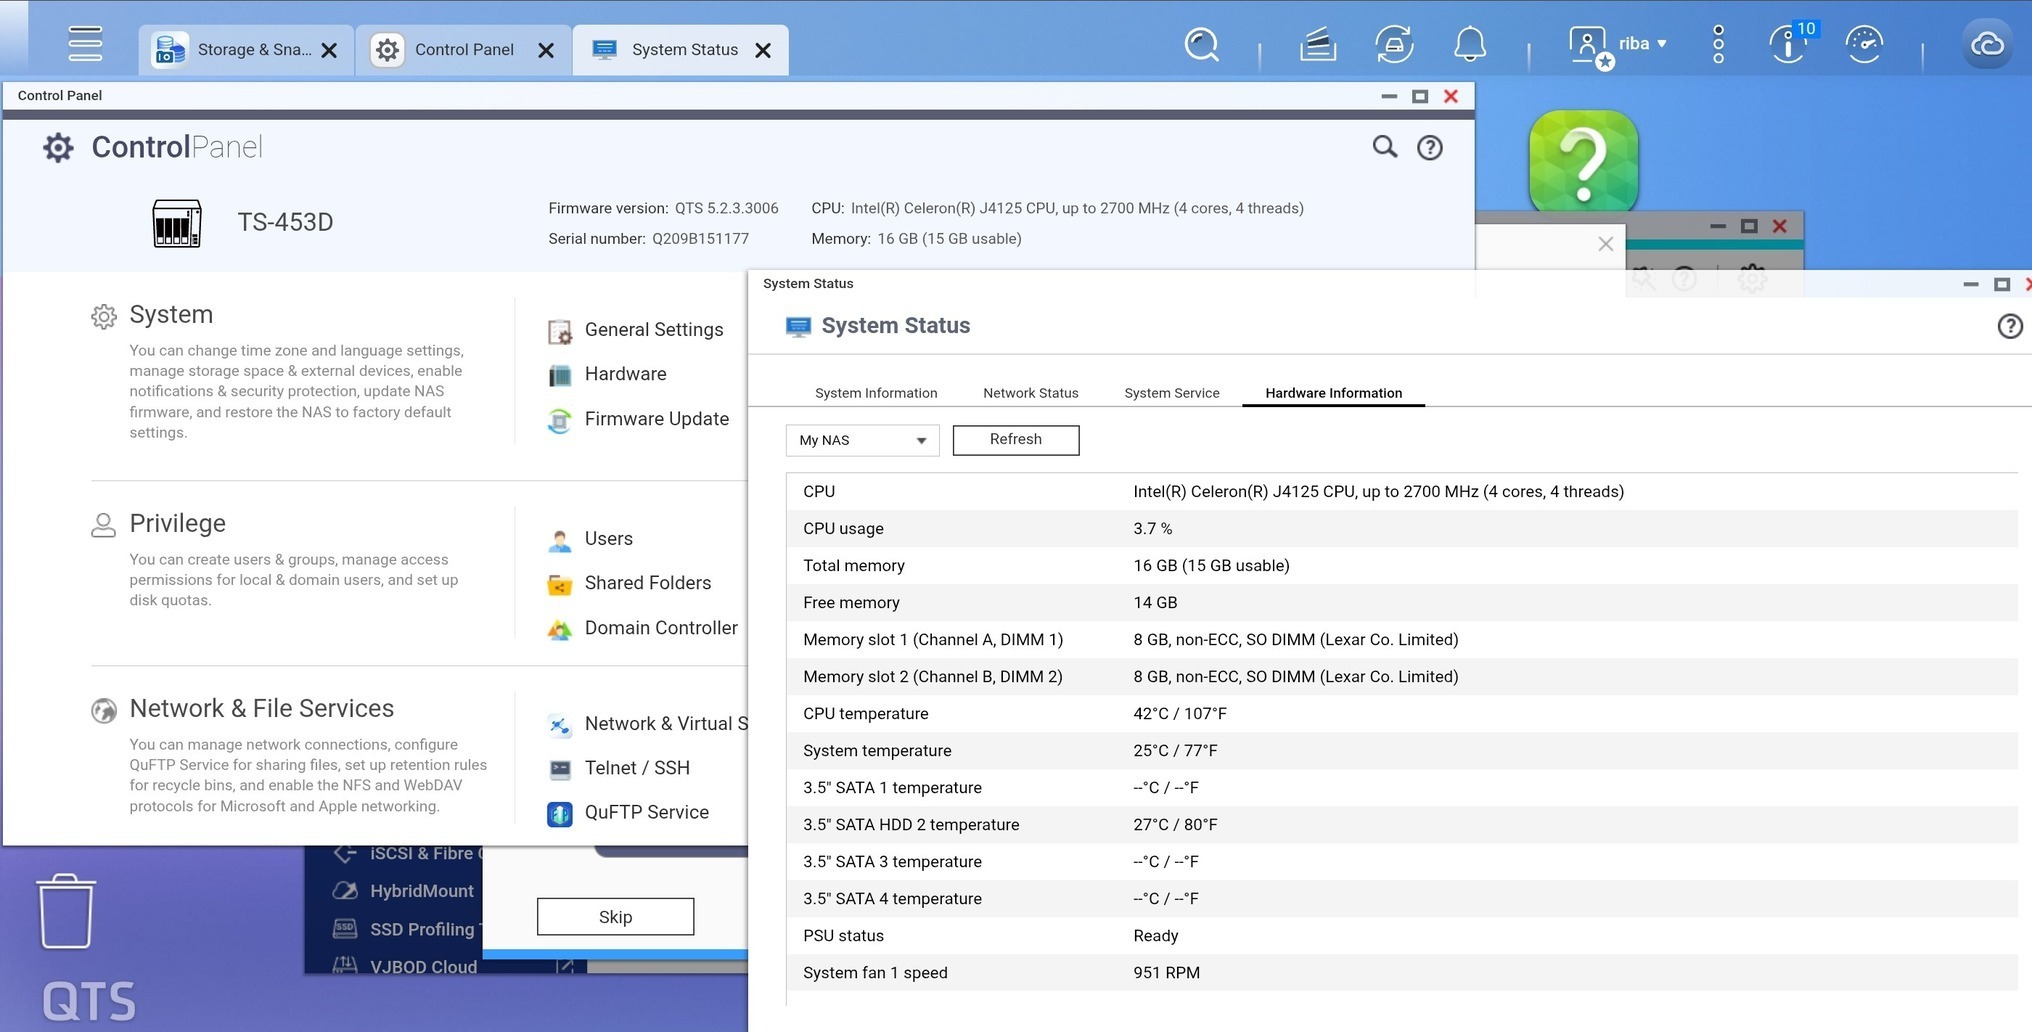Click the PSU status value Ready
The image size is (2032, 1032).
point(1156,936)
